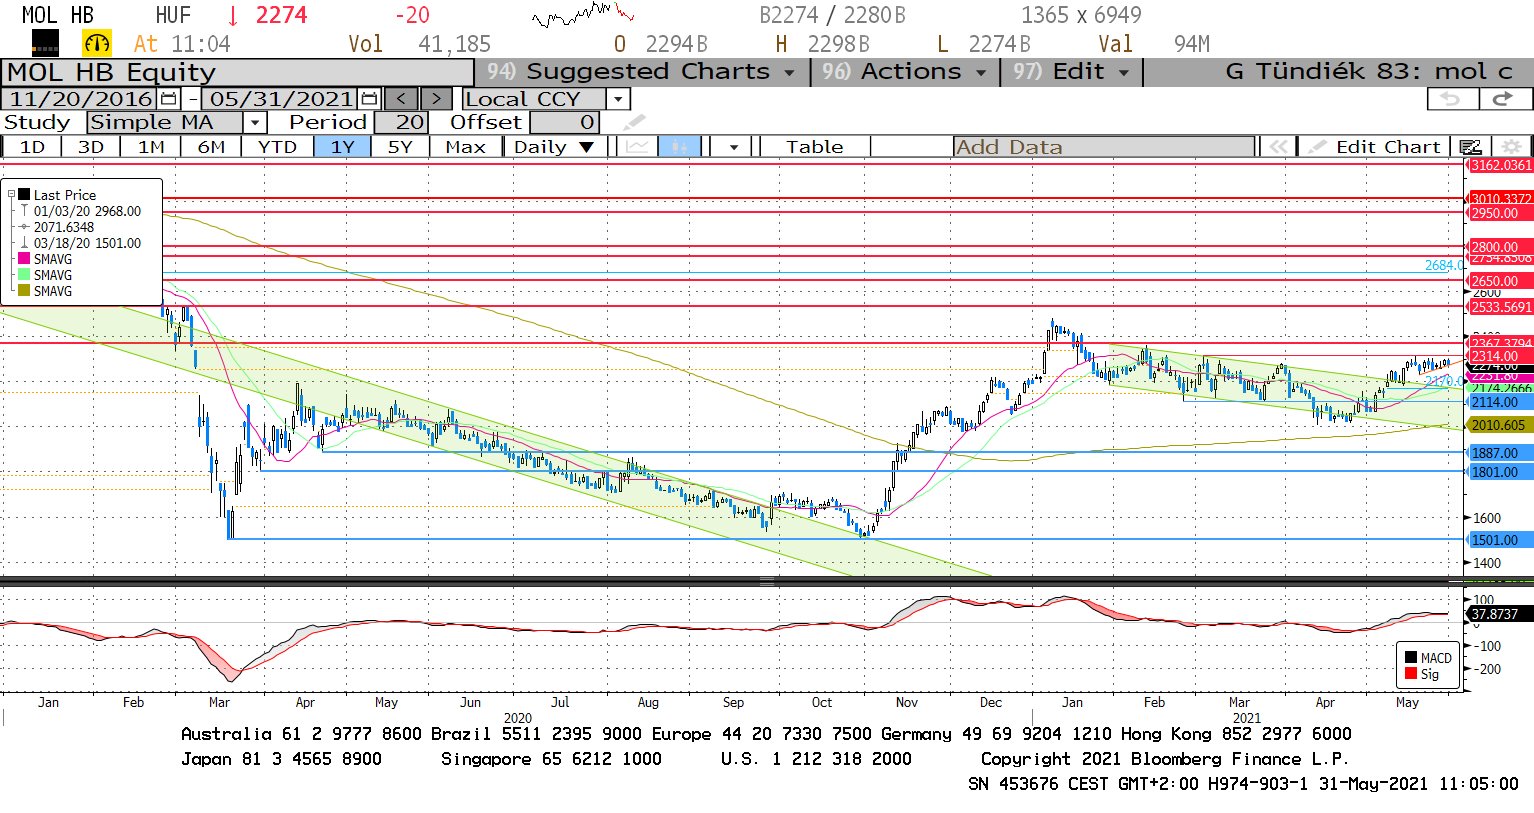Click the Add Data input box
This screenshot has width=1534, height=813.
(1104, 147)
